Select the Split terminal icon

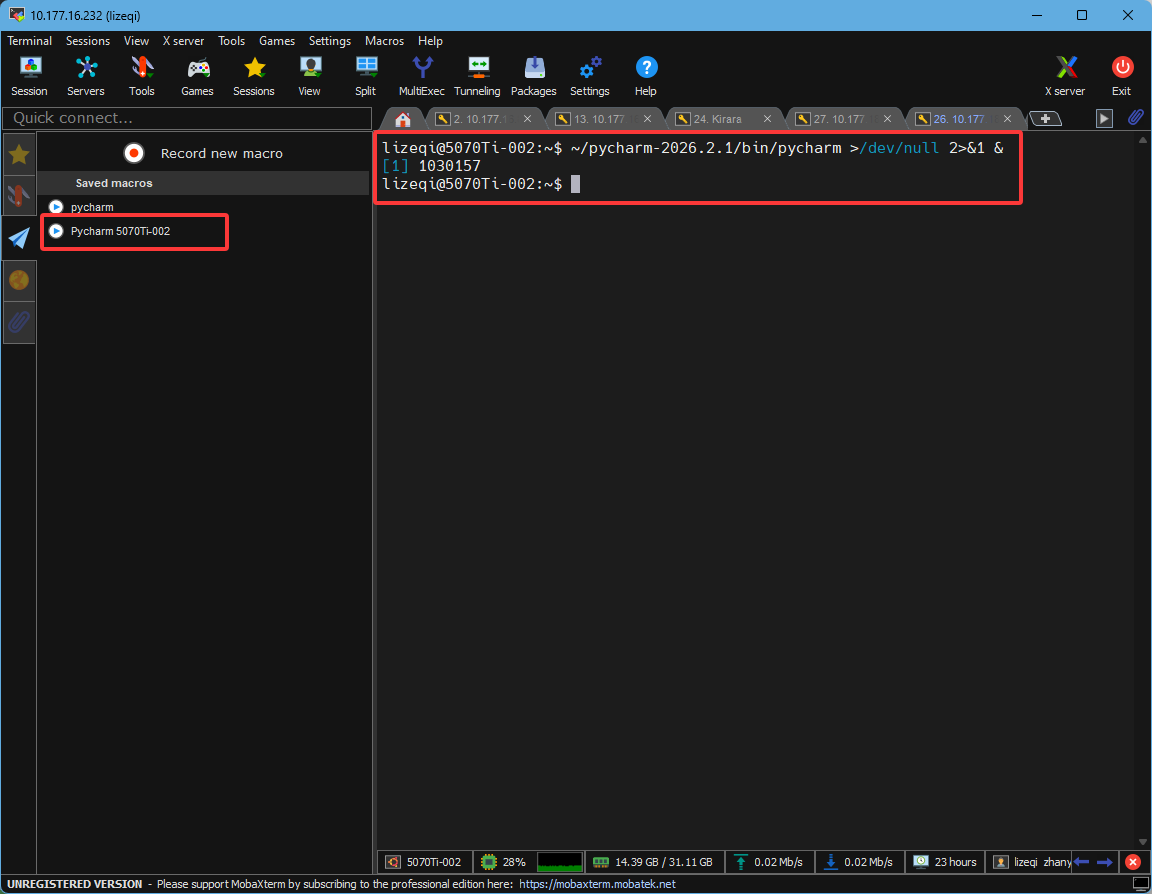pyautogui.click(x=365, y=76)
